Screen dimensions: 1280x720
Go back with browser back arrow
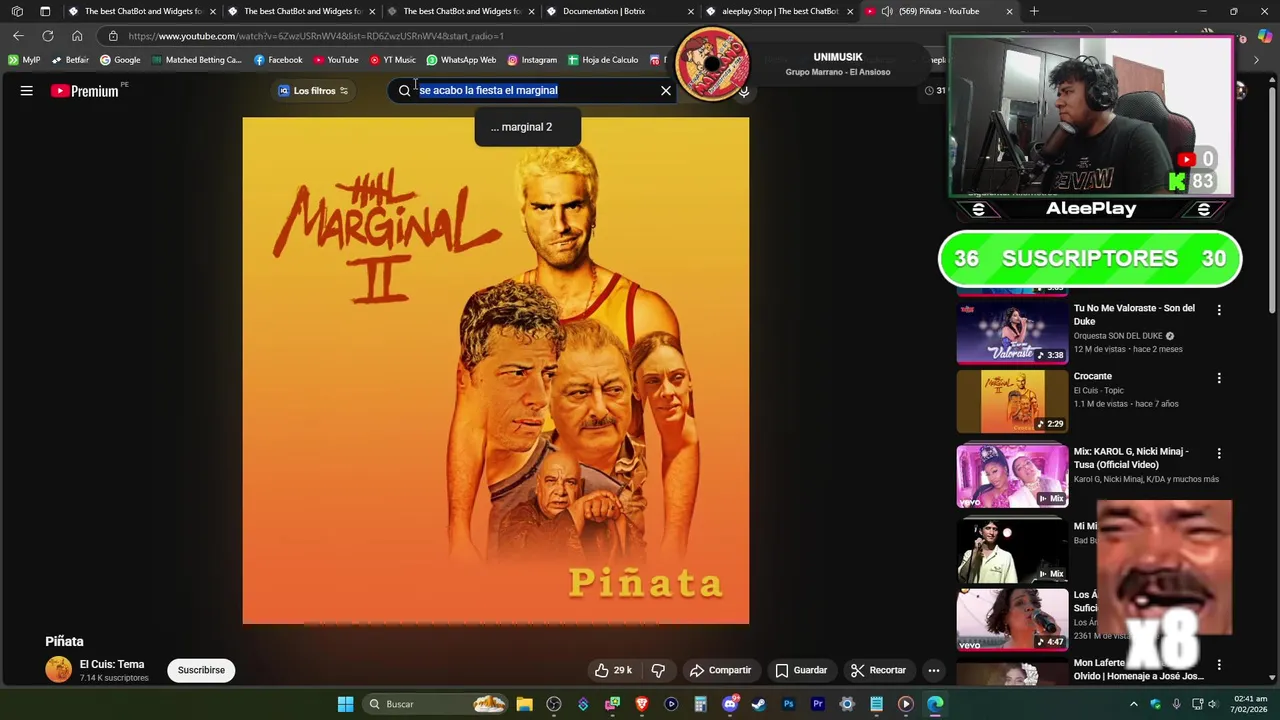point(18,36)
